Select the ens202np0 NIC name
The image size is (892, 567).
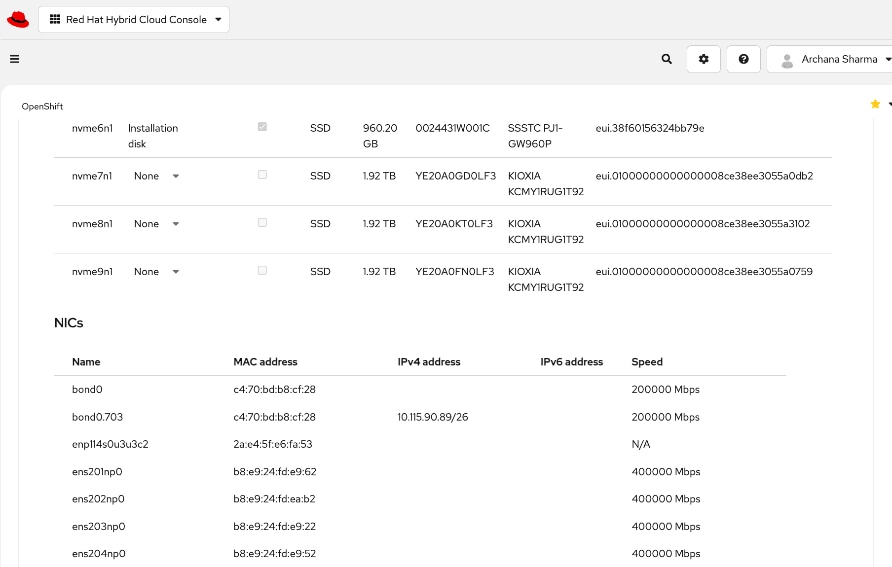98,499
